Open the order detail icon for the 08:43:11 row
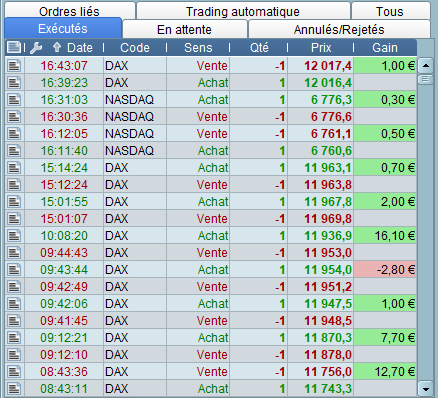438x398 pixels. pos(14,389)
